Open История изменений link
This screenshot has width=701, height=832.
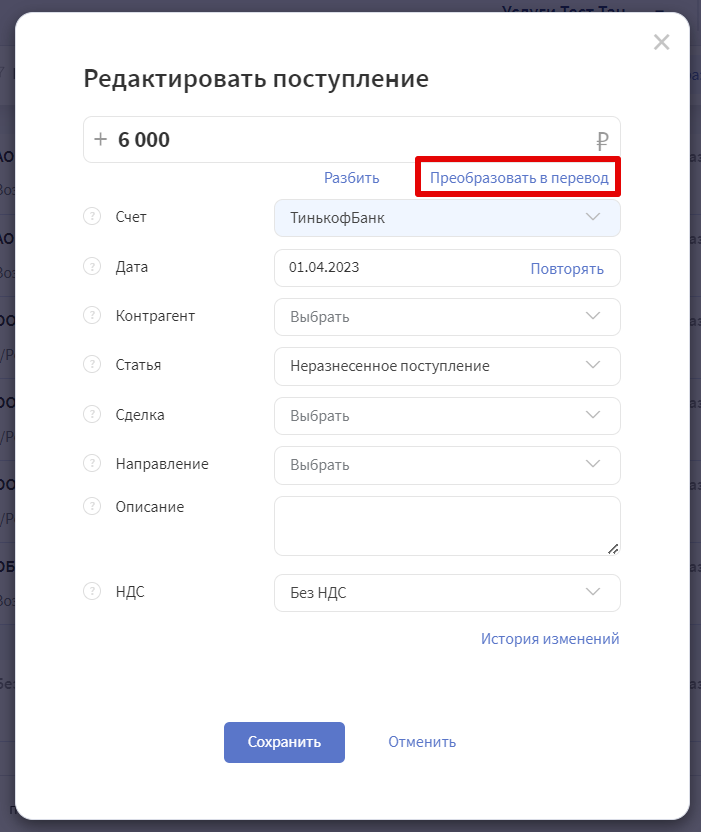[550, 638]
